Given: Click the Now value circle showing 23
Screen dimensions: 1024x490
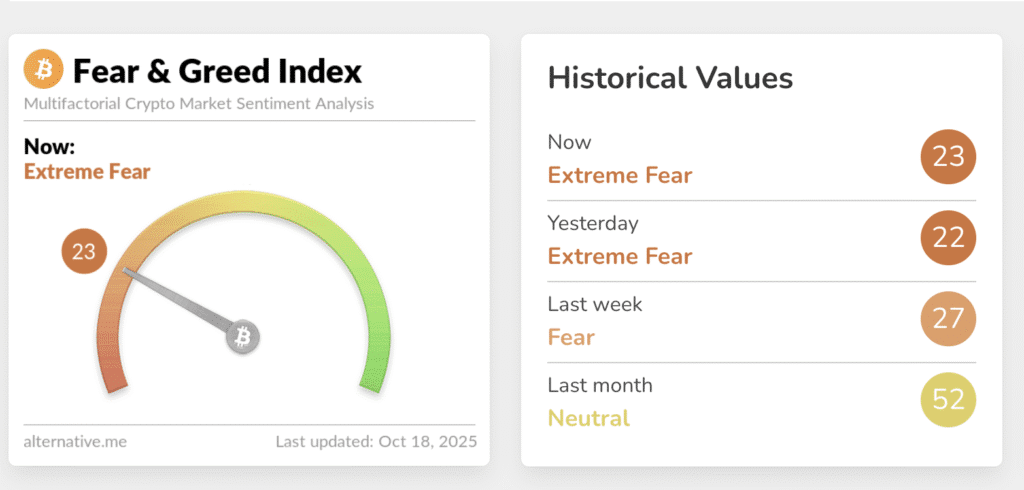Looking at the screenshot, I should click(947, 158).
